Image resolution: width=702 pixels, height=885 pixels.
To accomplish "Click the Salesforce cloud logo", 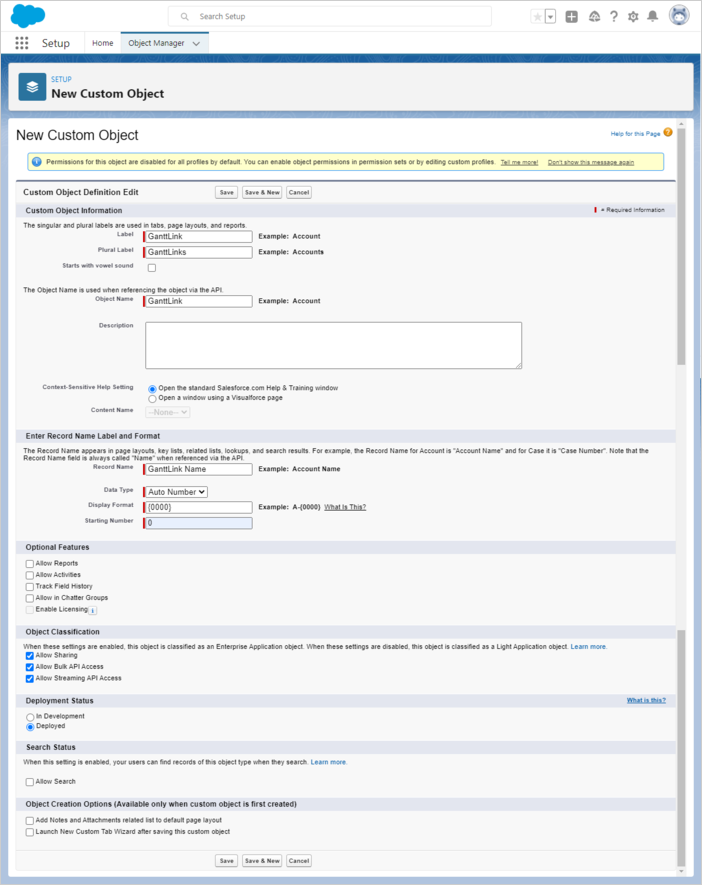I will [x=28, y=16].
